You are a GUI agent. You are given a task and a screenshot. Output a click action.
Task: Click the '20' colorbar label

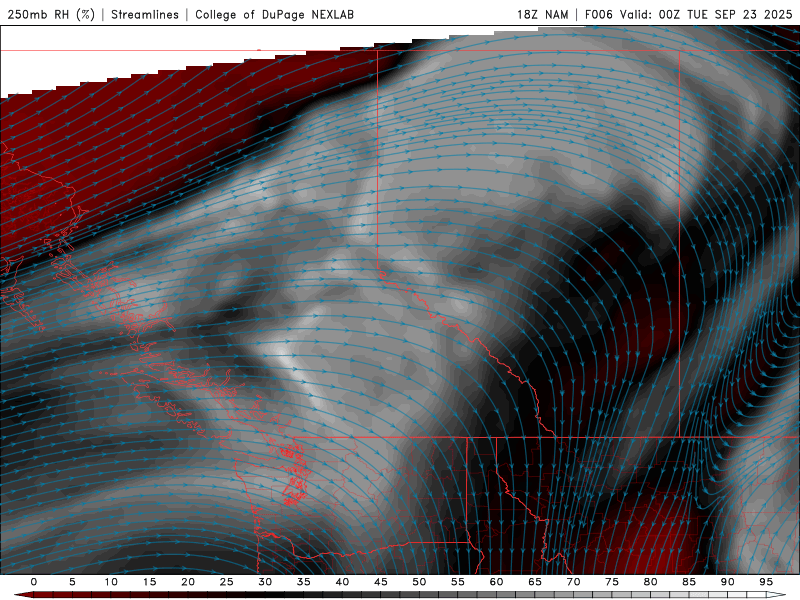188,582
